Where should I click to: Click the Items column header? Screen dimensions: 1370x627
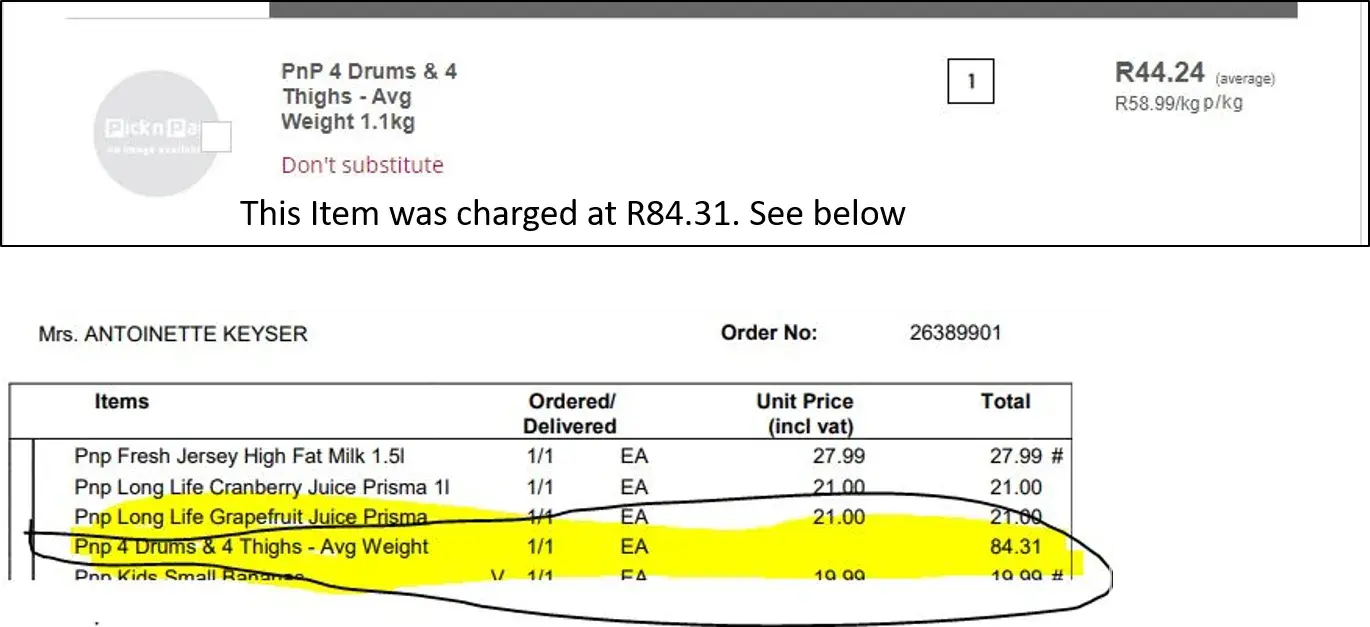click(x=121, y=402)
